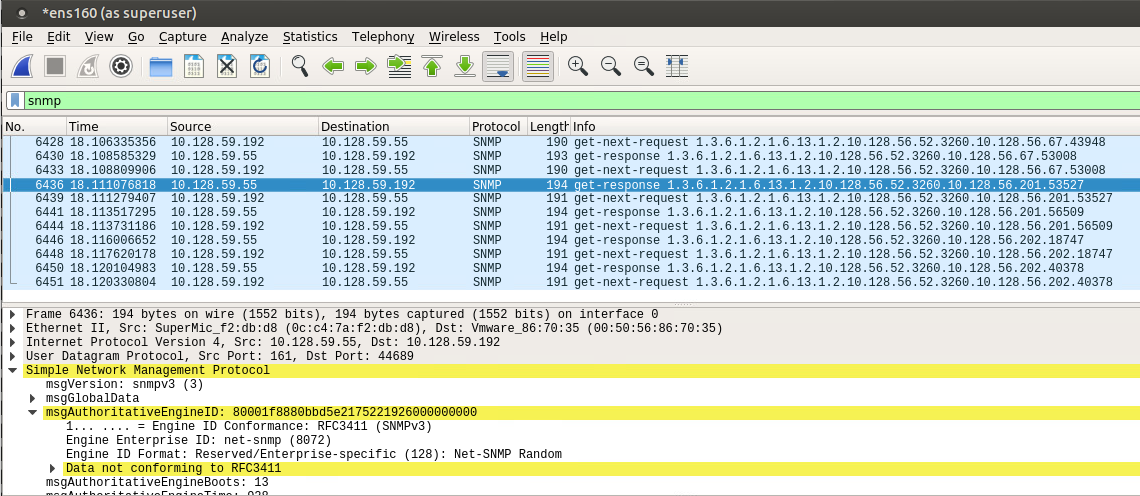This screenshot has width=1140, height=496.
Task: Open the Tools menu
Action: [x=510, y=36]
